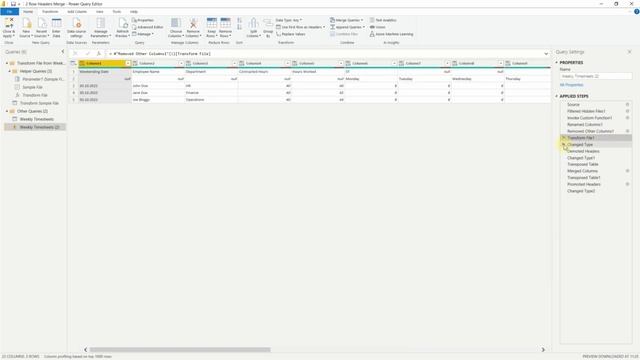Click Azure Machine Learning icon
Viewport: 640px width, 360px height.
click(391, 34)
